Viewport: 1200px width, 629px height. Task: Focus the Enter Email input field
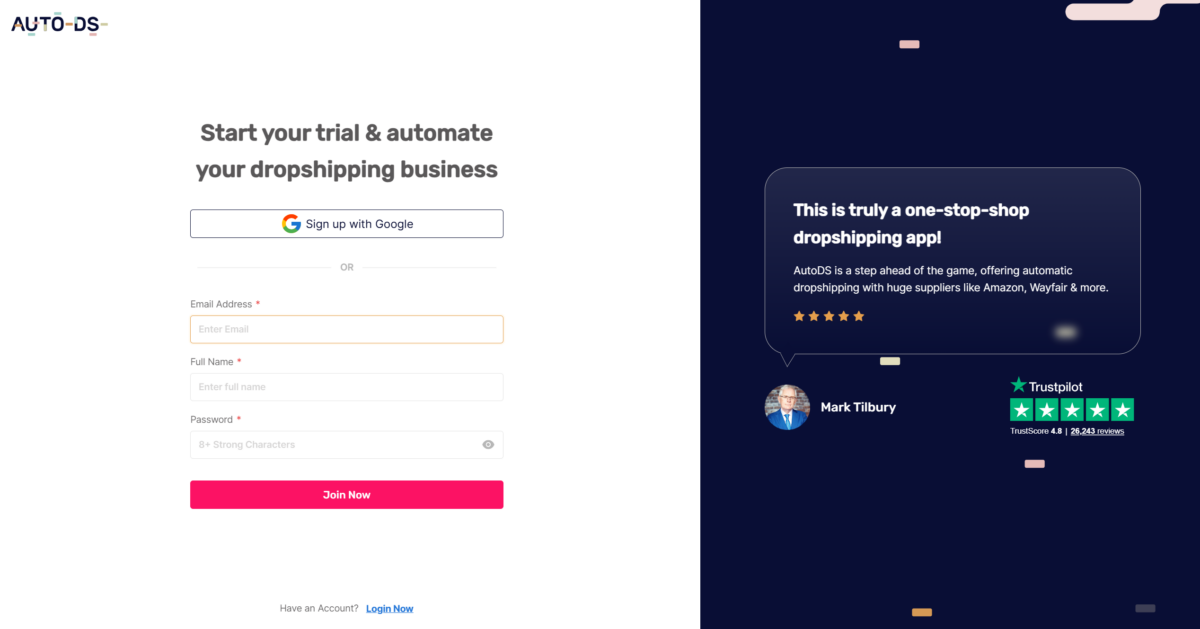click(346, 329)
